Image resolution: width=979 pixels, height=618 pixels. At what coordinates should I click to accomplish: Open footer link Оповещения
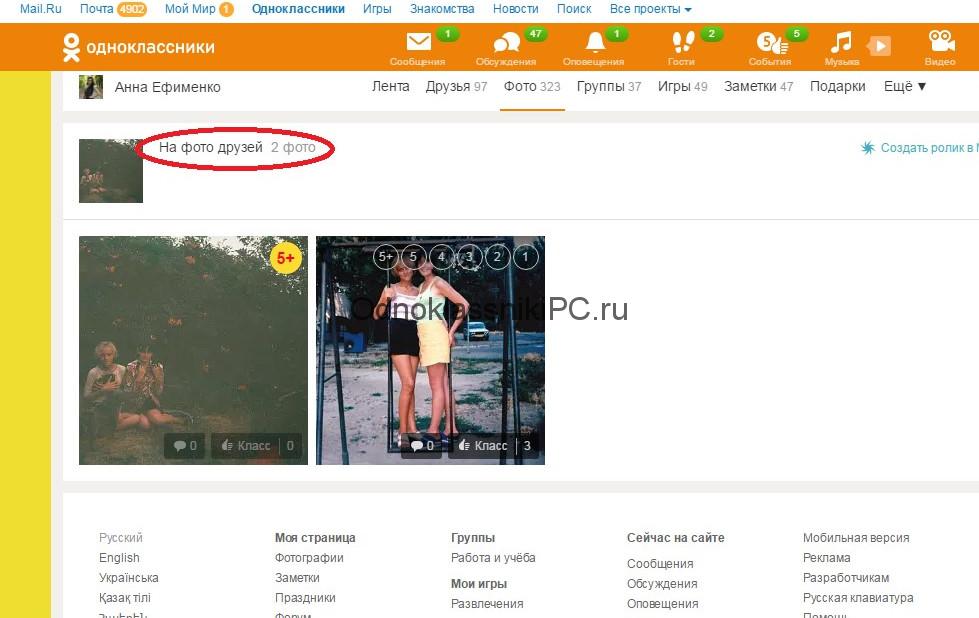(x=662, y=604)
